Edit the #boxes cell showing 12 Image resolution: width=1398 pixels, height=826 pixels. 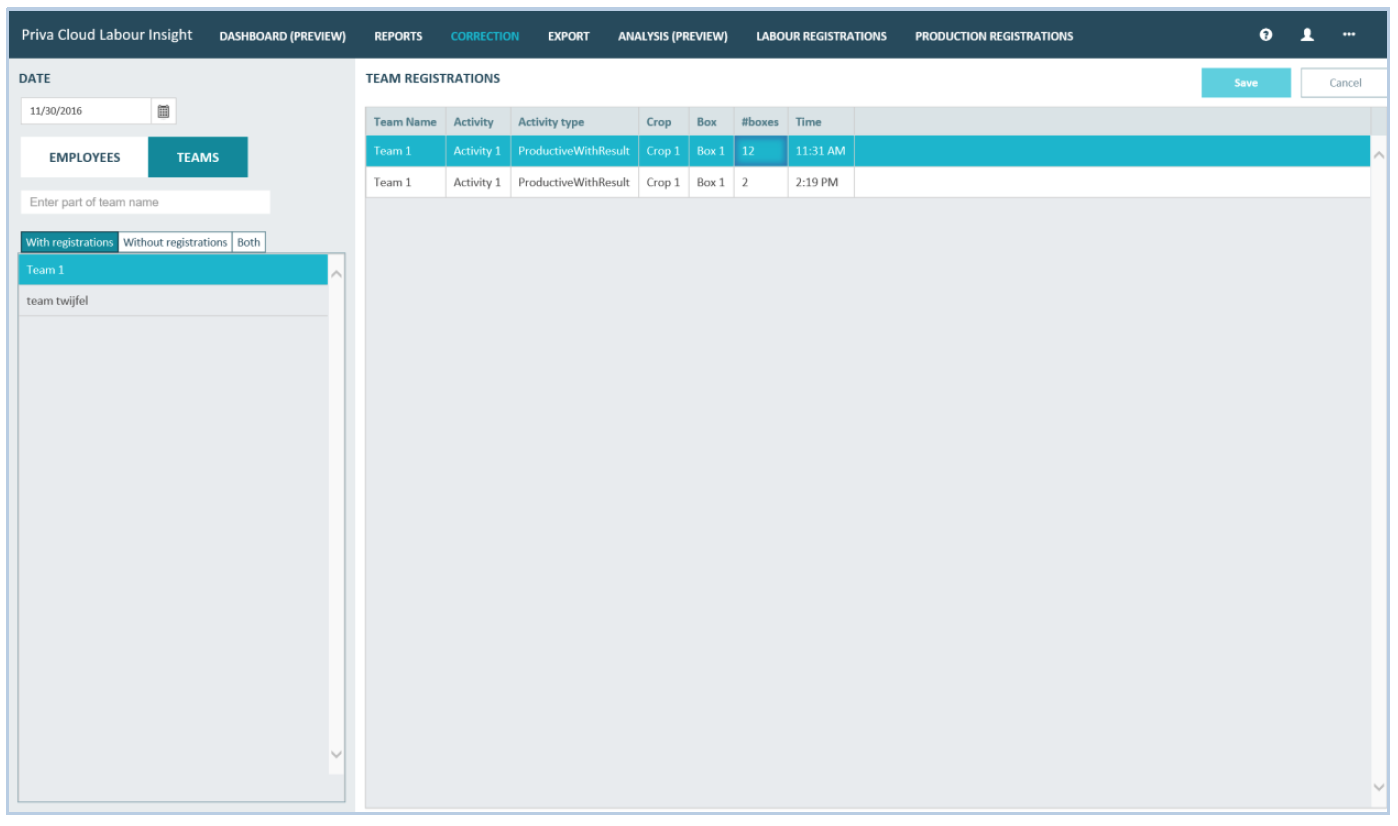(760, 151)
